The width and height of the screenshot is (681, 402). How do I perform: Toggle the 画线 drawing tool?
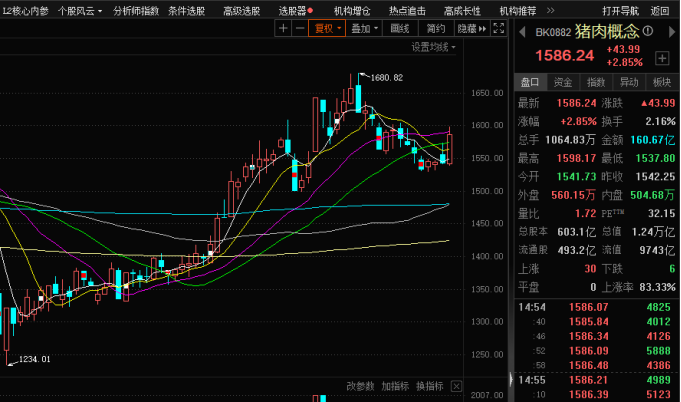(x=400, y=29)
